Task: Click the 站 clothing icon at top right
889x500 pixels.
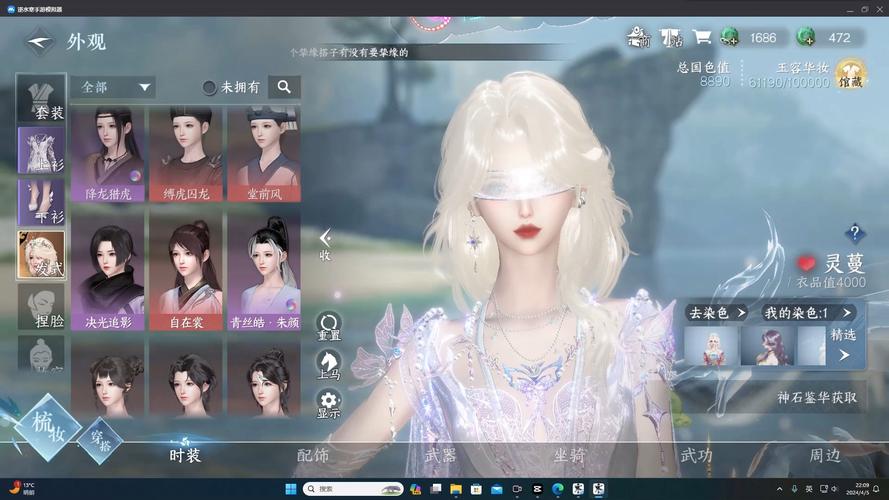Action: [x=671, y=37]
